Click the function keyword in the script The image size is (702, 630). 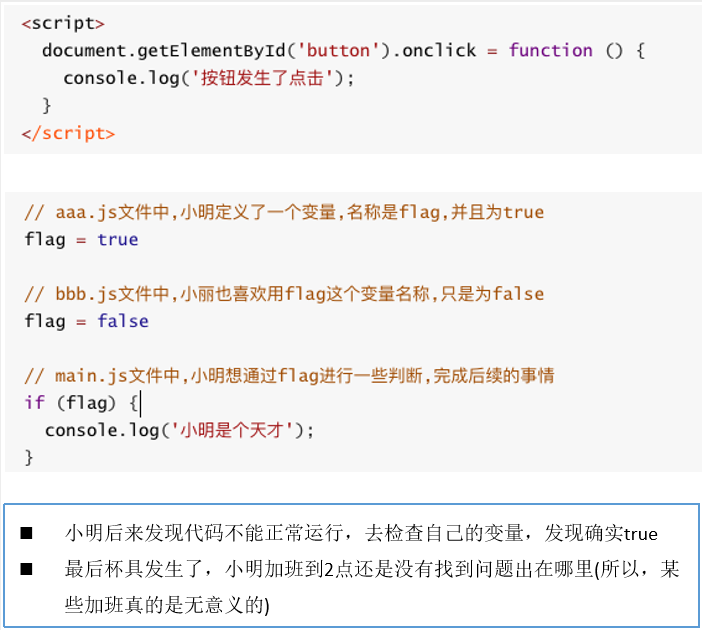550,50
